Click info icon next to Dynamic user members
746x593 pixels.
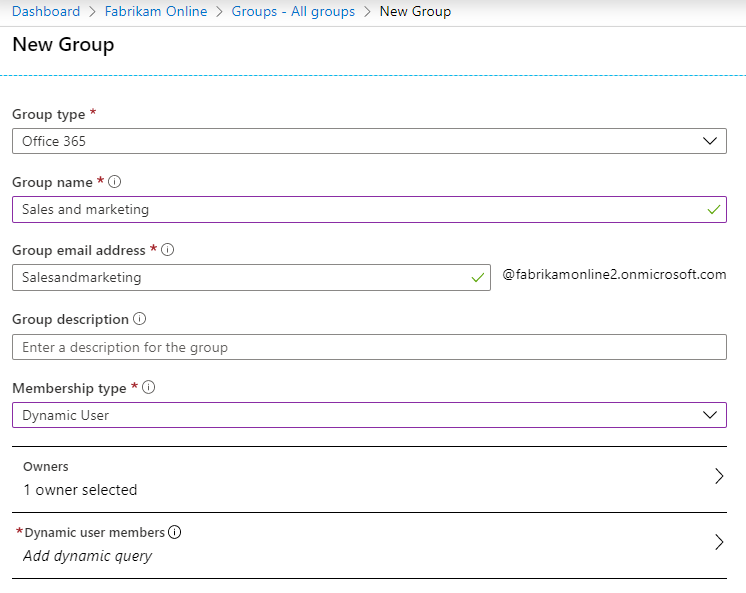pyautogui.click(x=175, y=533)
